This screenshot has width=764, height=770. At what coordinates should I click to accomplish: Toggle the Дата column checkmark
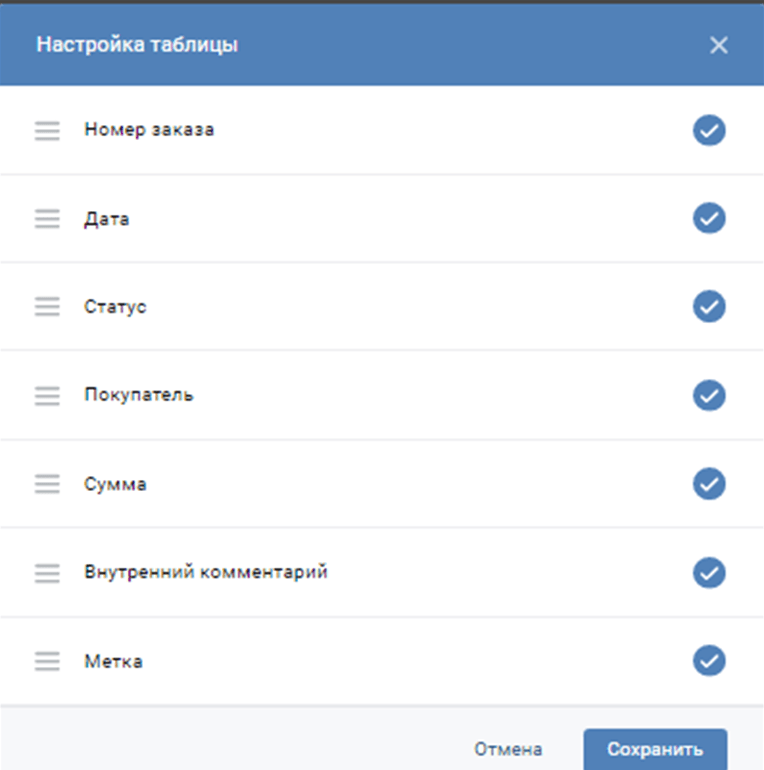point(709,218)
